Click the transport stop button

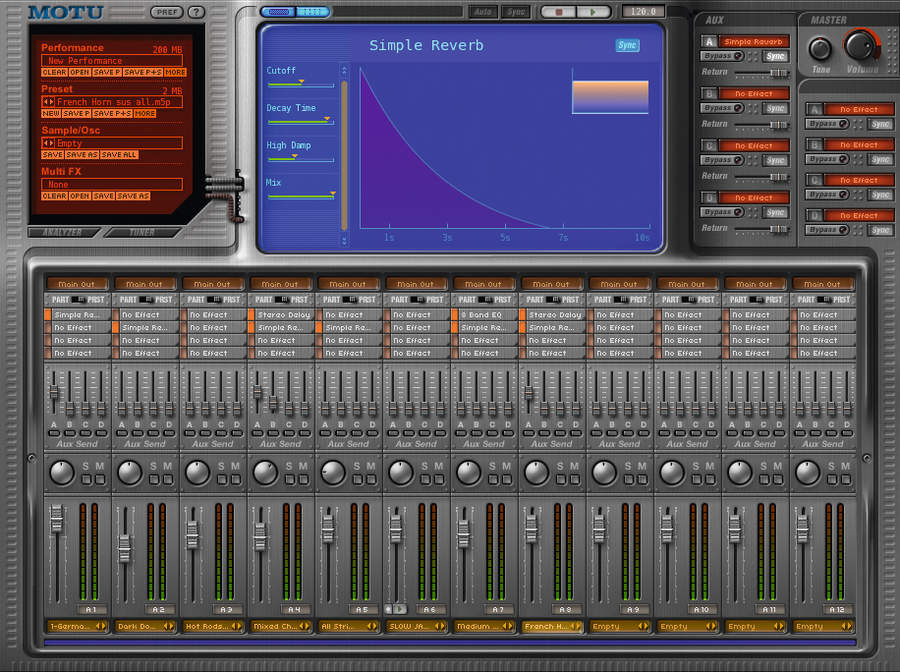(558, 12)
